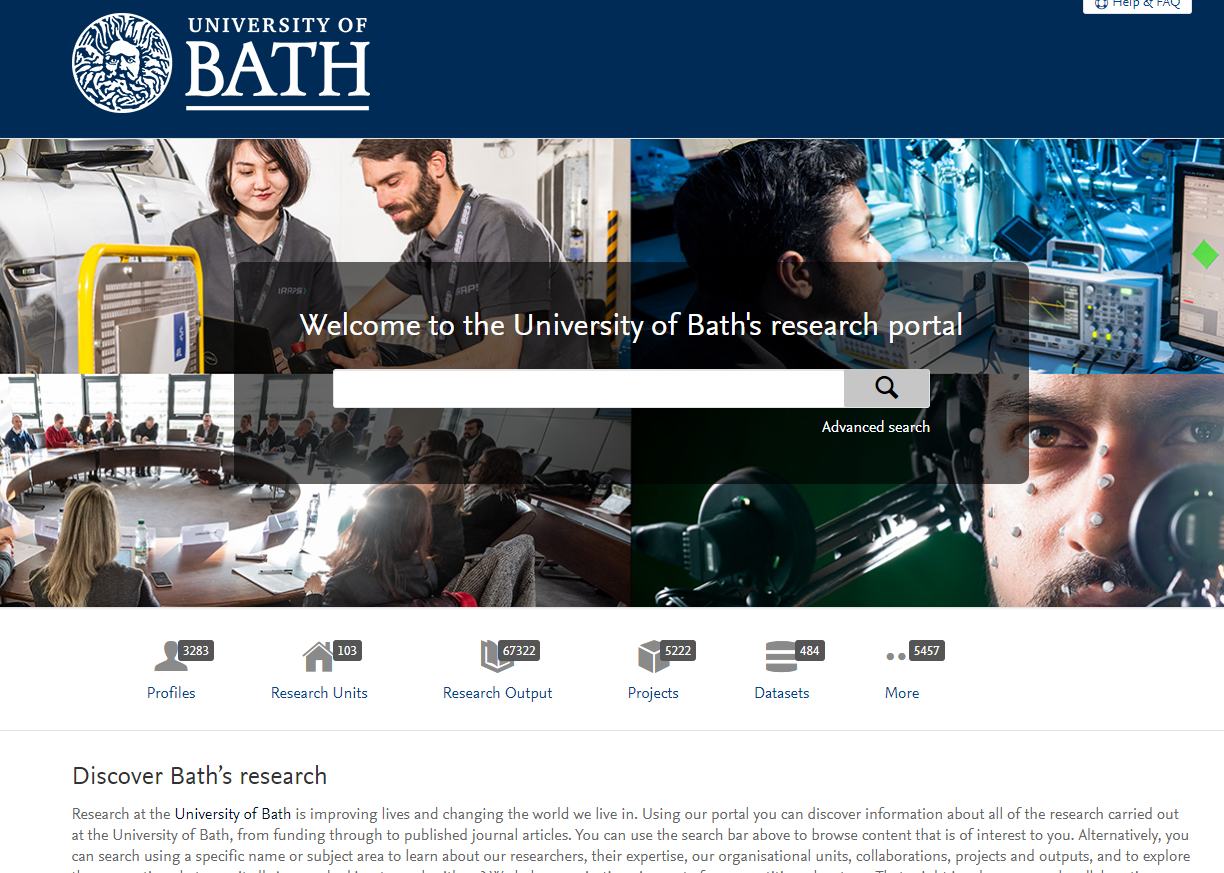Click the 67322 Research Output count badge
1224x873 pixels.
coord(519,651)
